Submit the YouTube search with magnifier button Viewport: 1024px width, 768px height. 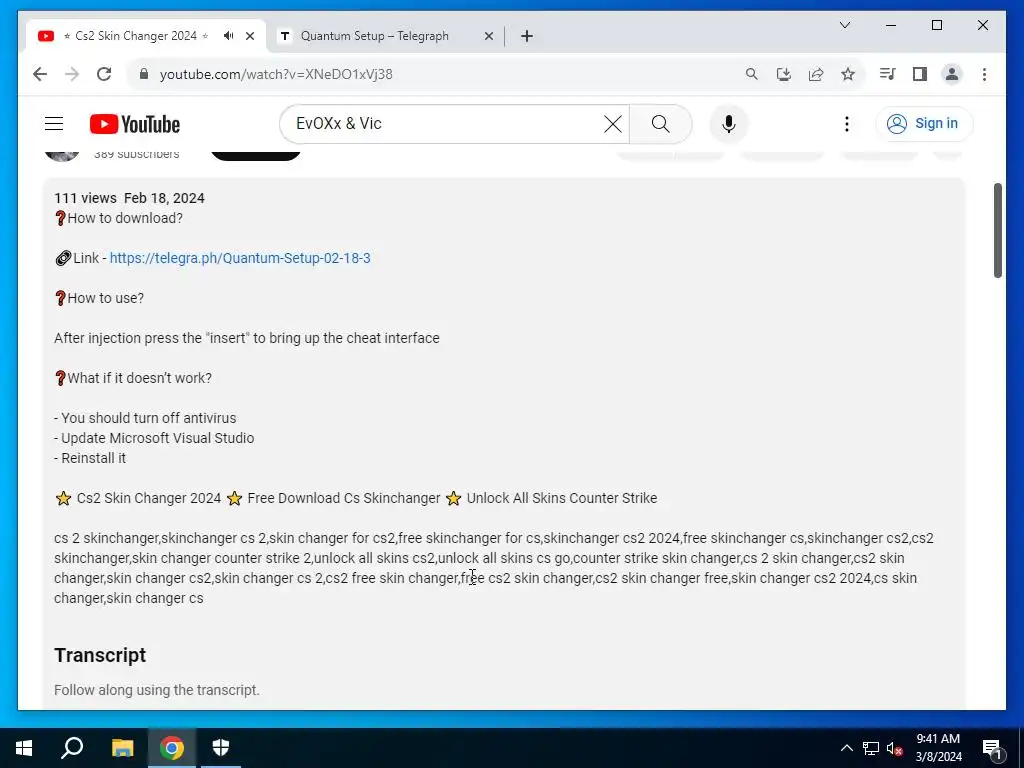pyautogui.click(x=660, y=123)
